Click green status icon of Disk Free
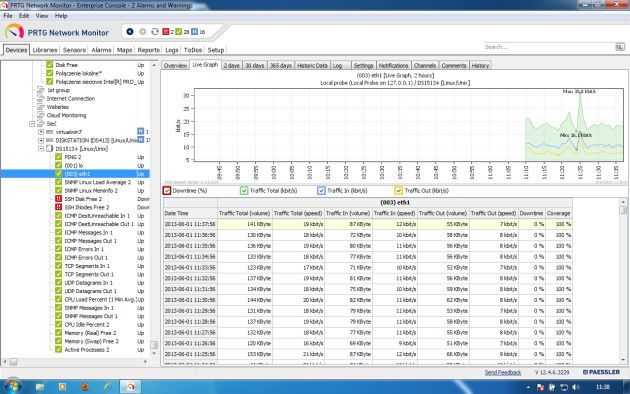The width and height of the screenshot is (630, 394). tap(49, 65)
